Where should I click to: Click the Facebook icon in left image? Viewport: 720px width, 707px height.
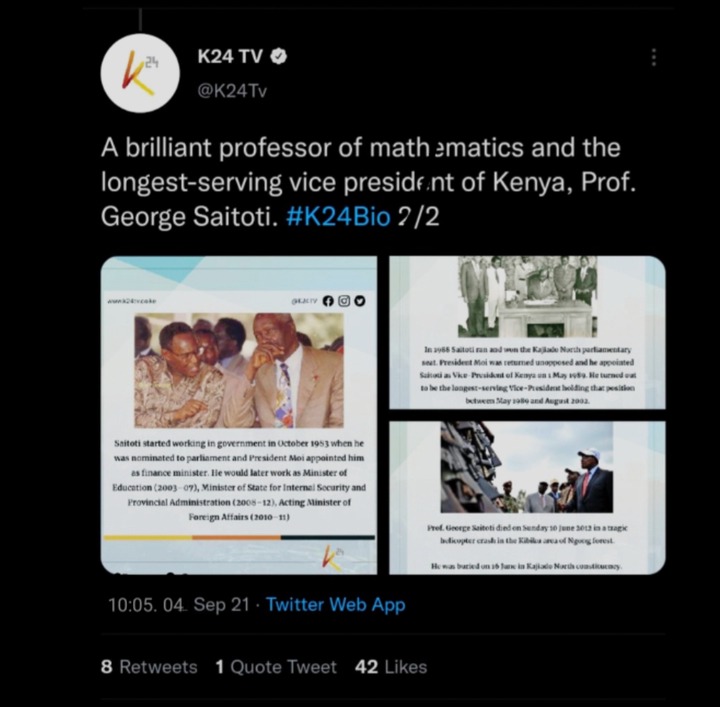pos(328,301)
